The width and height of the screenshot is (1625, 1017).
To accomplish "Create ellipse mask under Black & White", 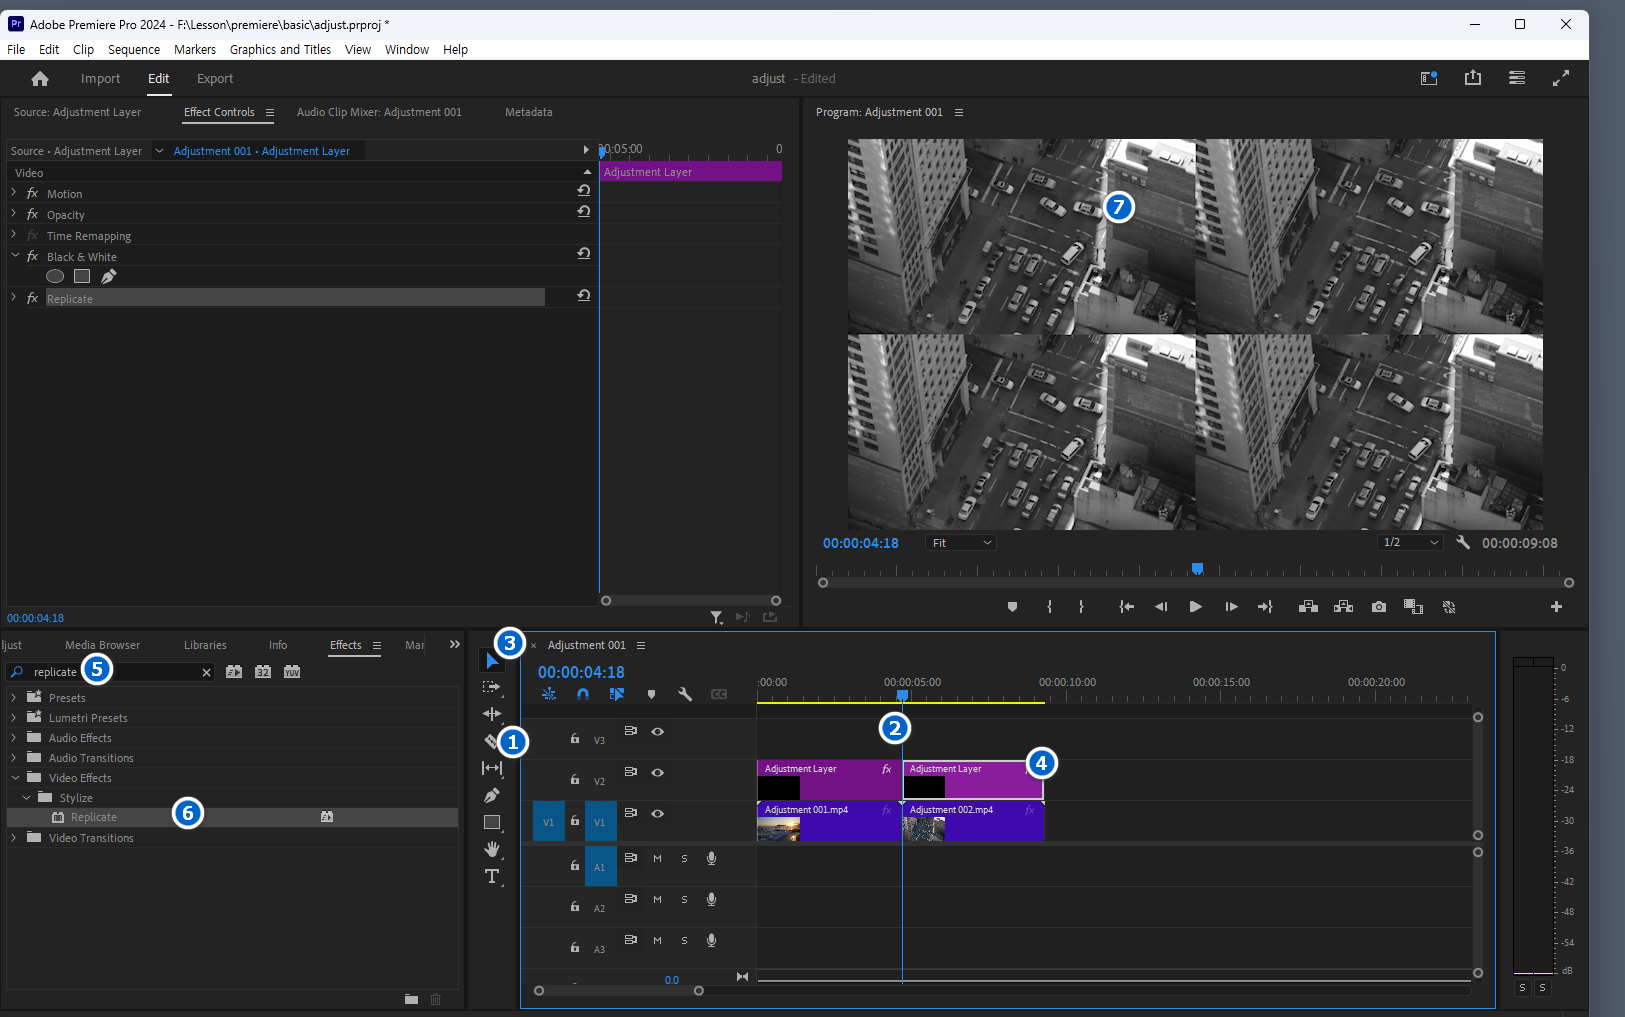I will 55,277.
